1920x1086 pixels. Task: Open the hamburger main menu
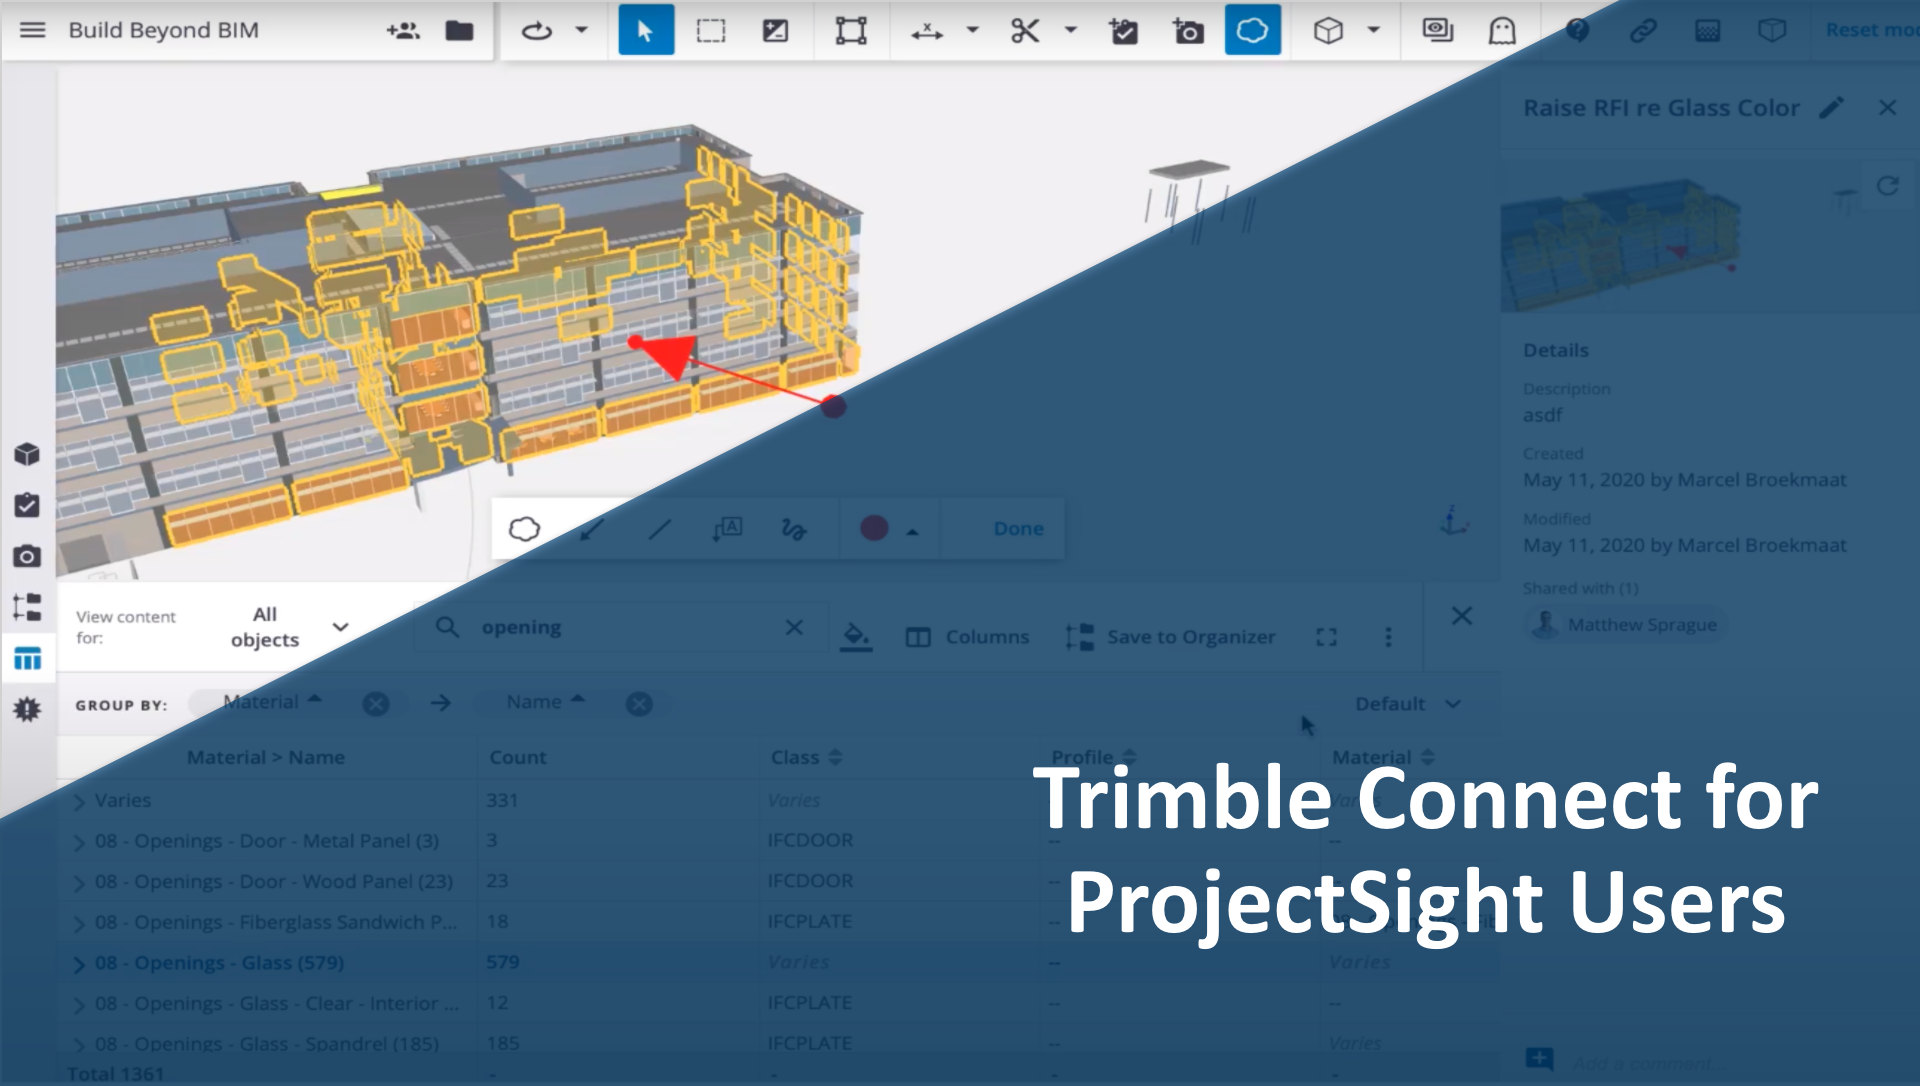33,30
